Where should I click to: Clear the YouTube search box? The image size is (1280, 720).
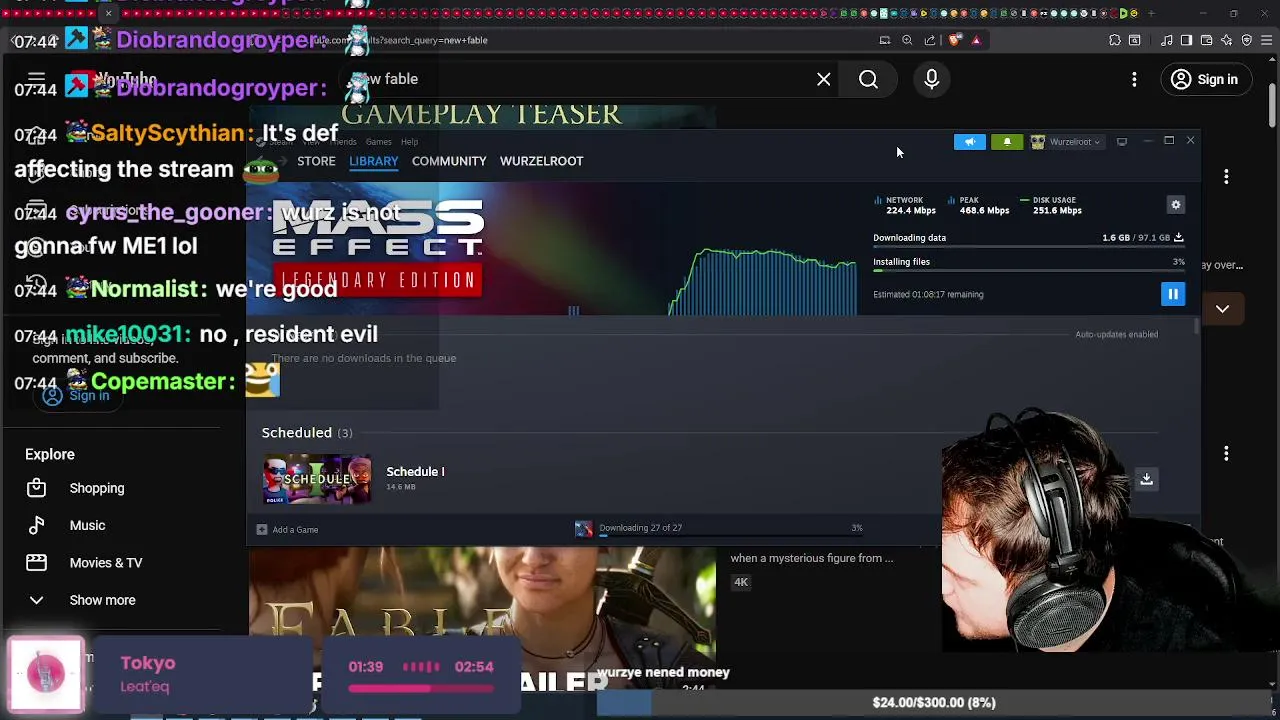pyautogui.click(x=823, y=79)
